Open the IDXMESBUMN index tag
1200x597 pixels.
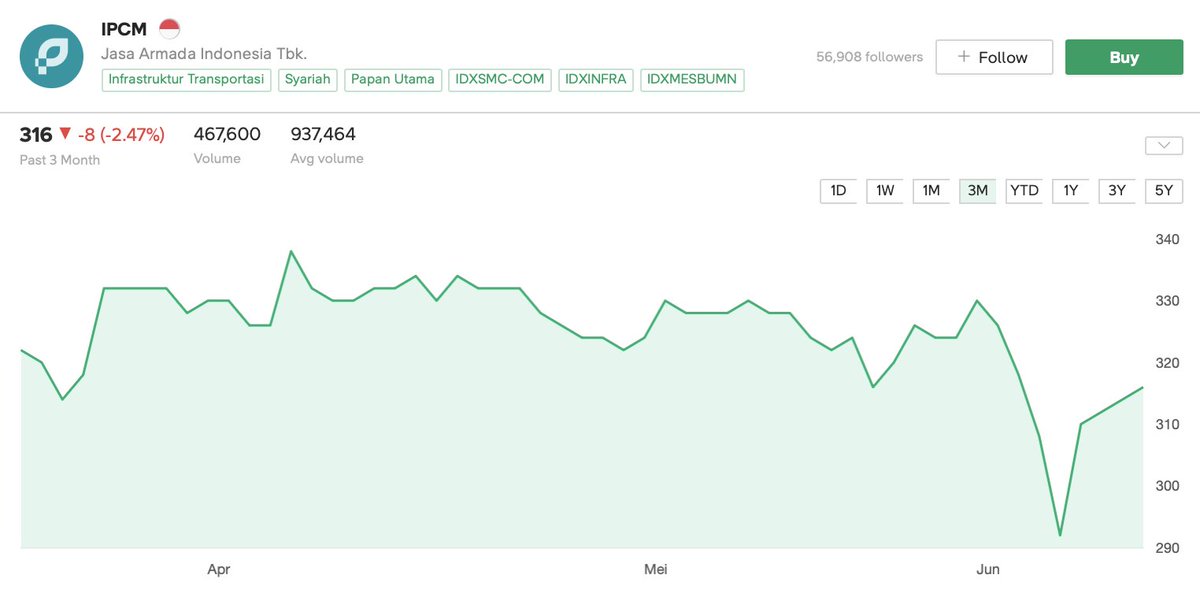pyautogui.click(x=693, y=79)
